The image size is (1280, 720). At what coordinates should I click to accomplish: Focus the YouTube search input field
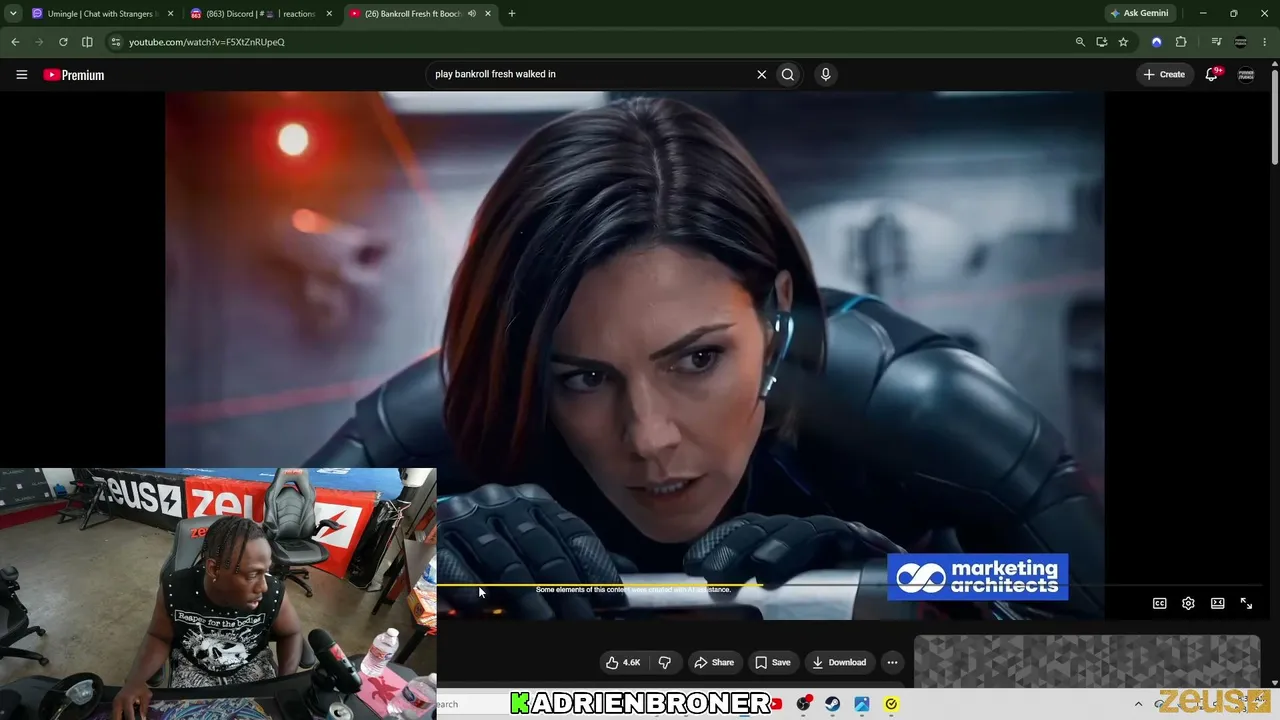590,74
